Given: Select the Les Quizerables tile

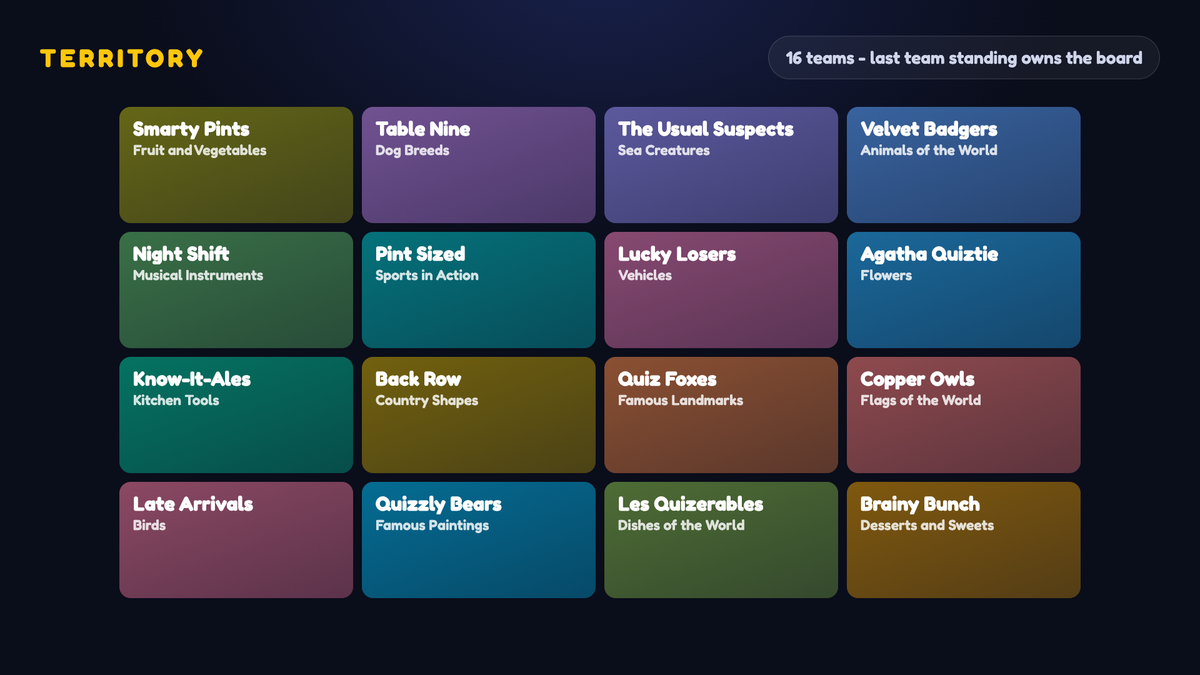Looking at the screenshot, I should tap(721, 540).
